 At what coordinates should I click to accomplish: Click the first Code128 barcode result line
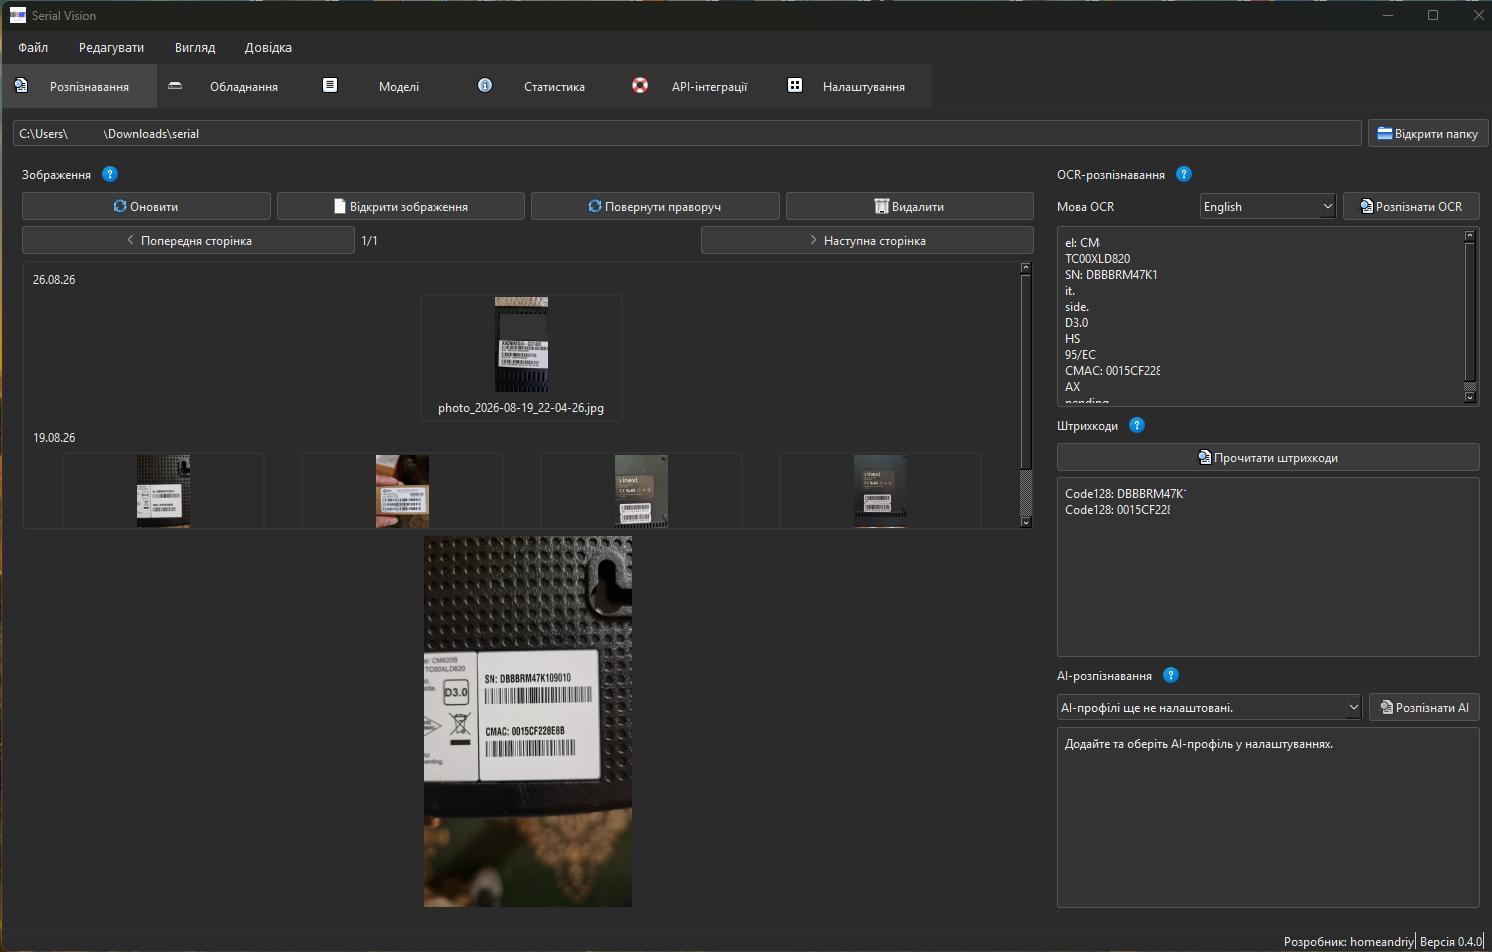tap(1125, 493)
